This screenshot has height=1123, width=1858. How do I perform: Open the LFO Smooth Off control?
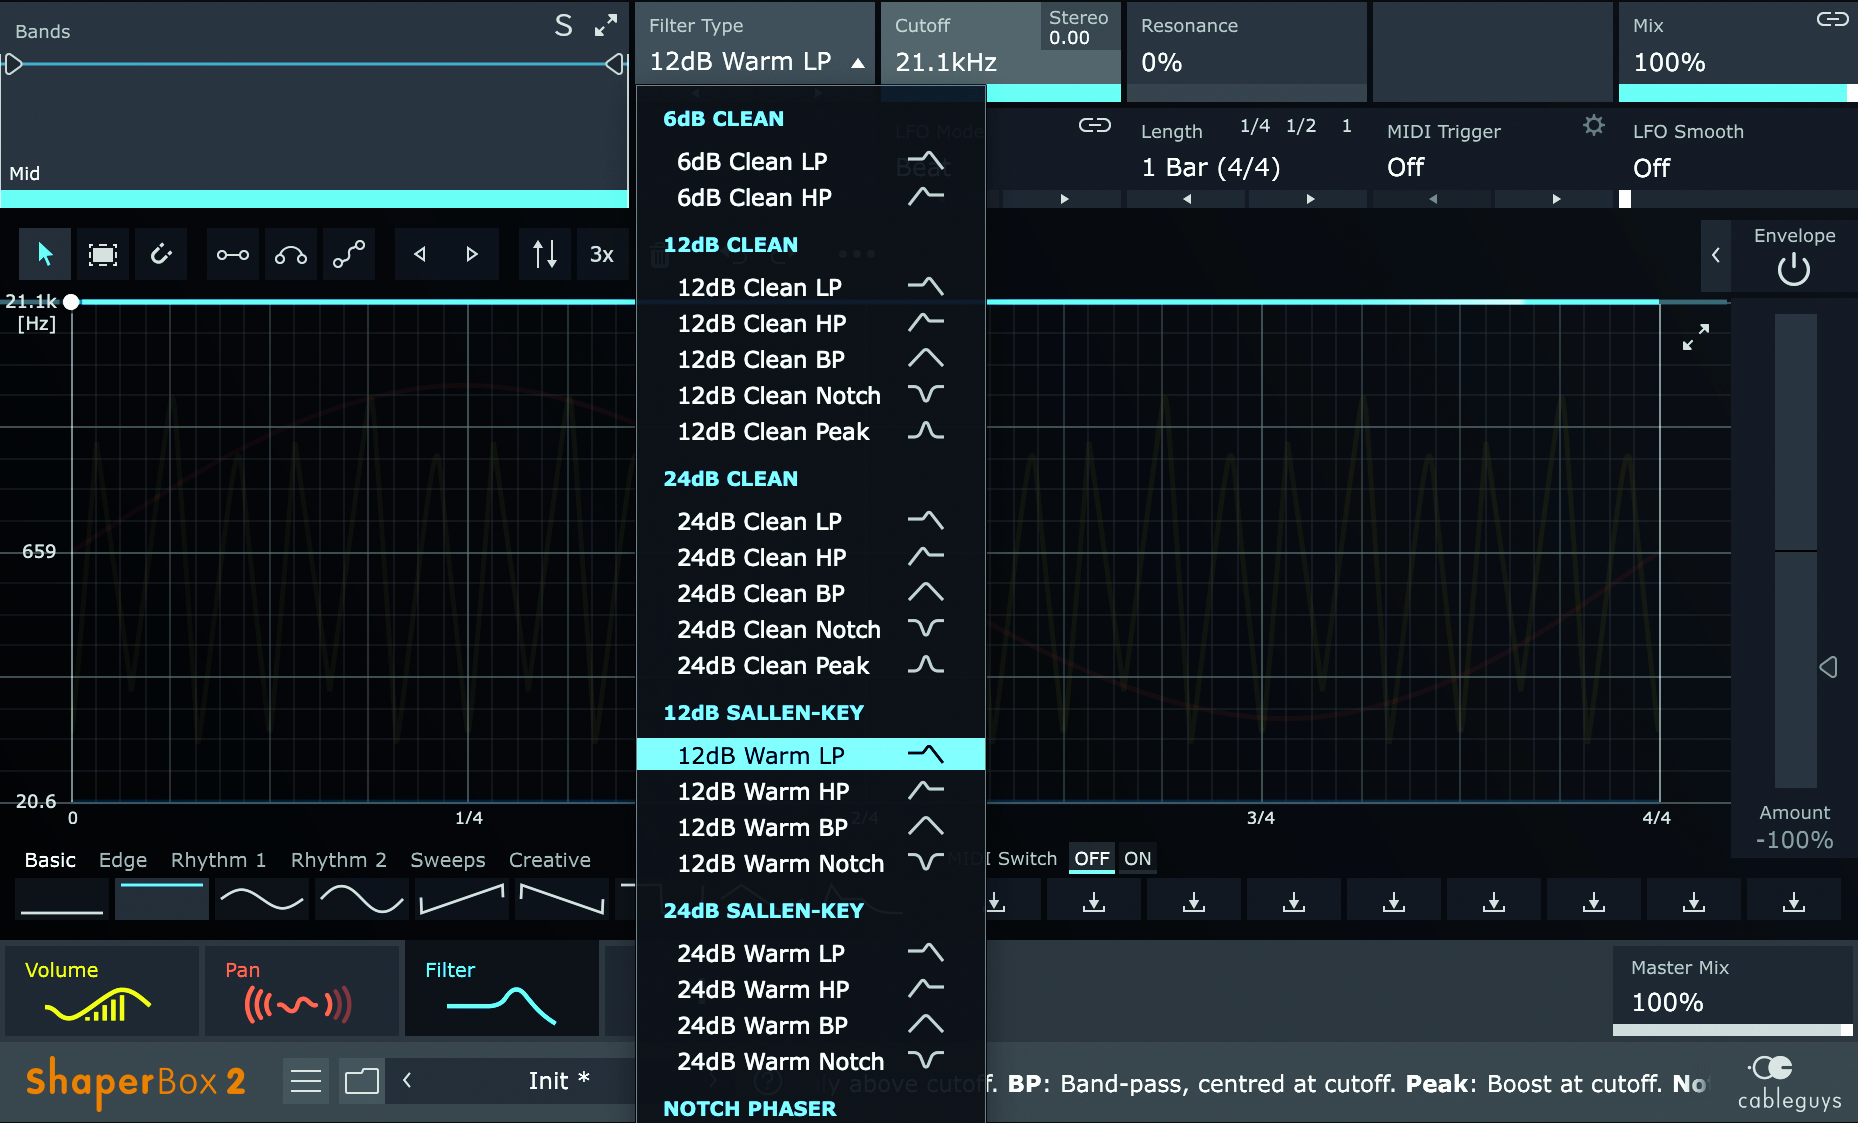[x=1651, y=168]
